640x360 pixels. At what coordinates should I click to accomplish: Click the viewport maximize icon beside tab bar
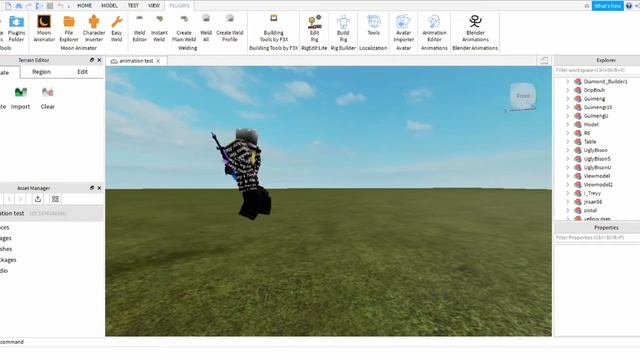point(544,61)
